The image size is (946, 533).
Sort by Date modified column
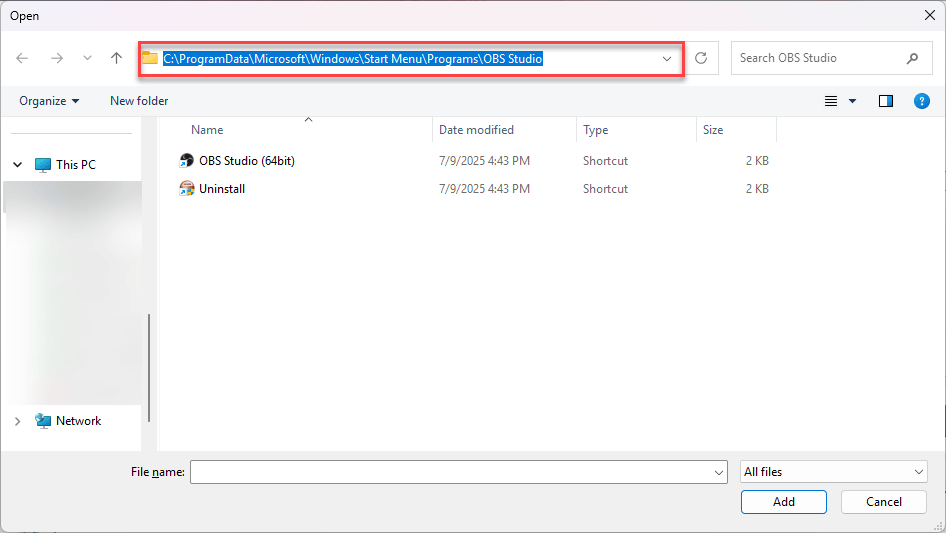click(x=476, y=130)
